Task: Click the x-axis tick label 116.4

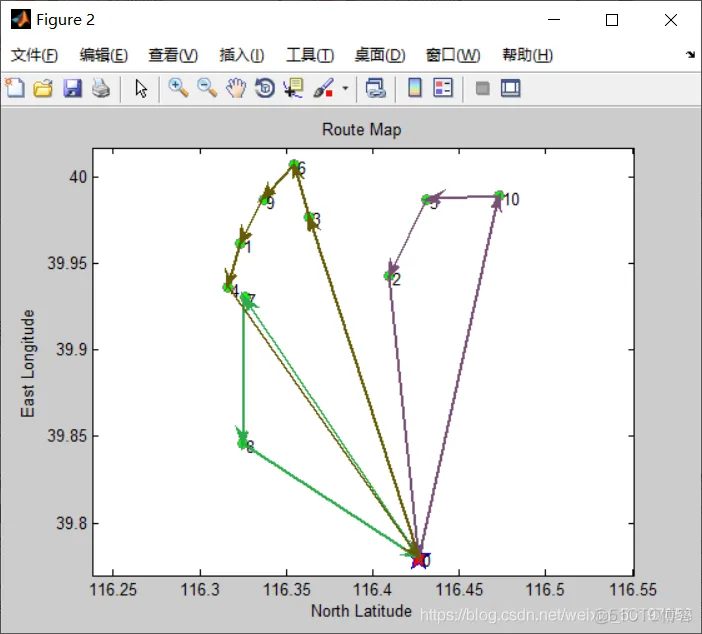Action: pyautogui.click(x=372, y=589)
